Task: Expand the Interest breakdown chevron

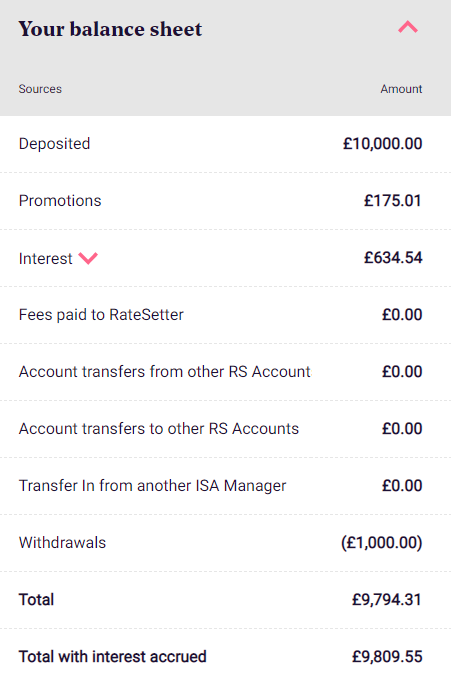Action: pos(88,258)
